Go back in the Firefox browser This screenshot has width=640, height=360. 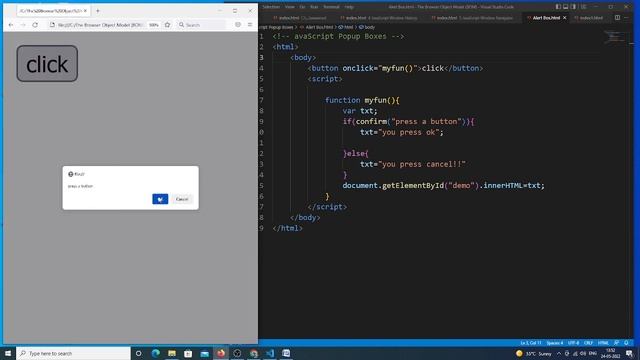(11, 25)
